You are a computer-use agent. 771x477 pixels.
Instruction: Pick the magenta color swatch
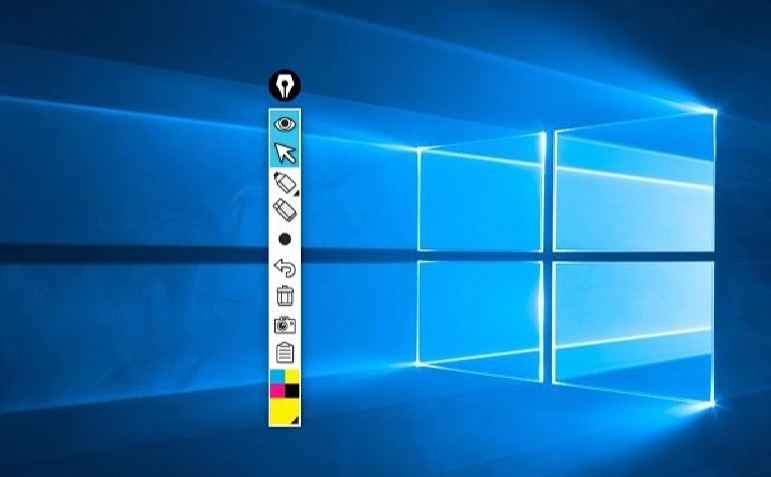click(277, 389)
